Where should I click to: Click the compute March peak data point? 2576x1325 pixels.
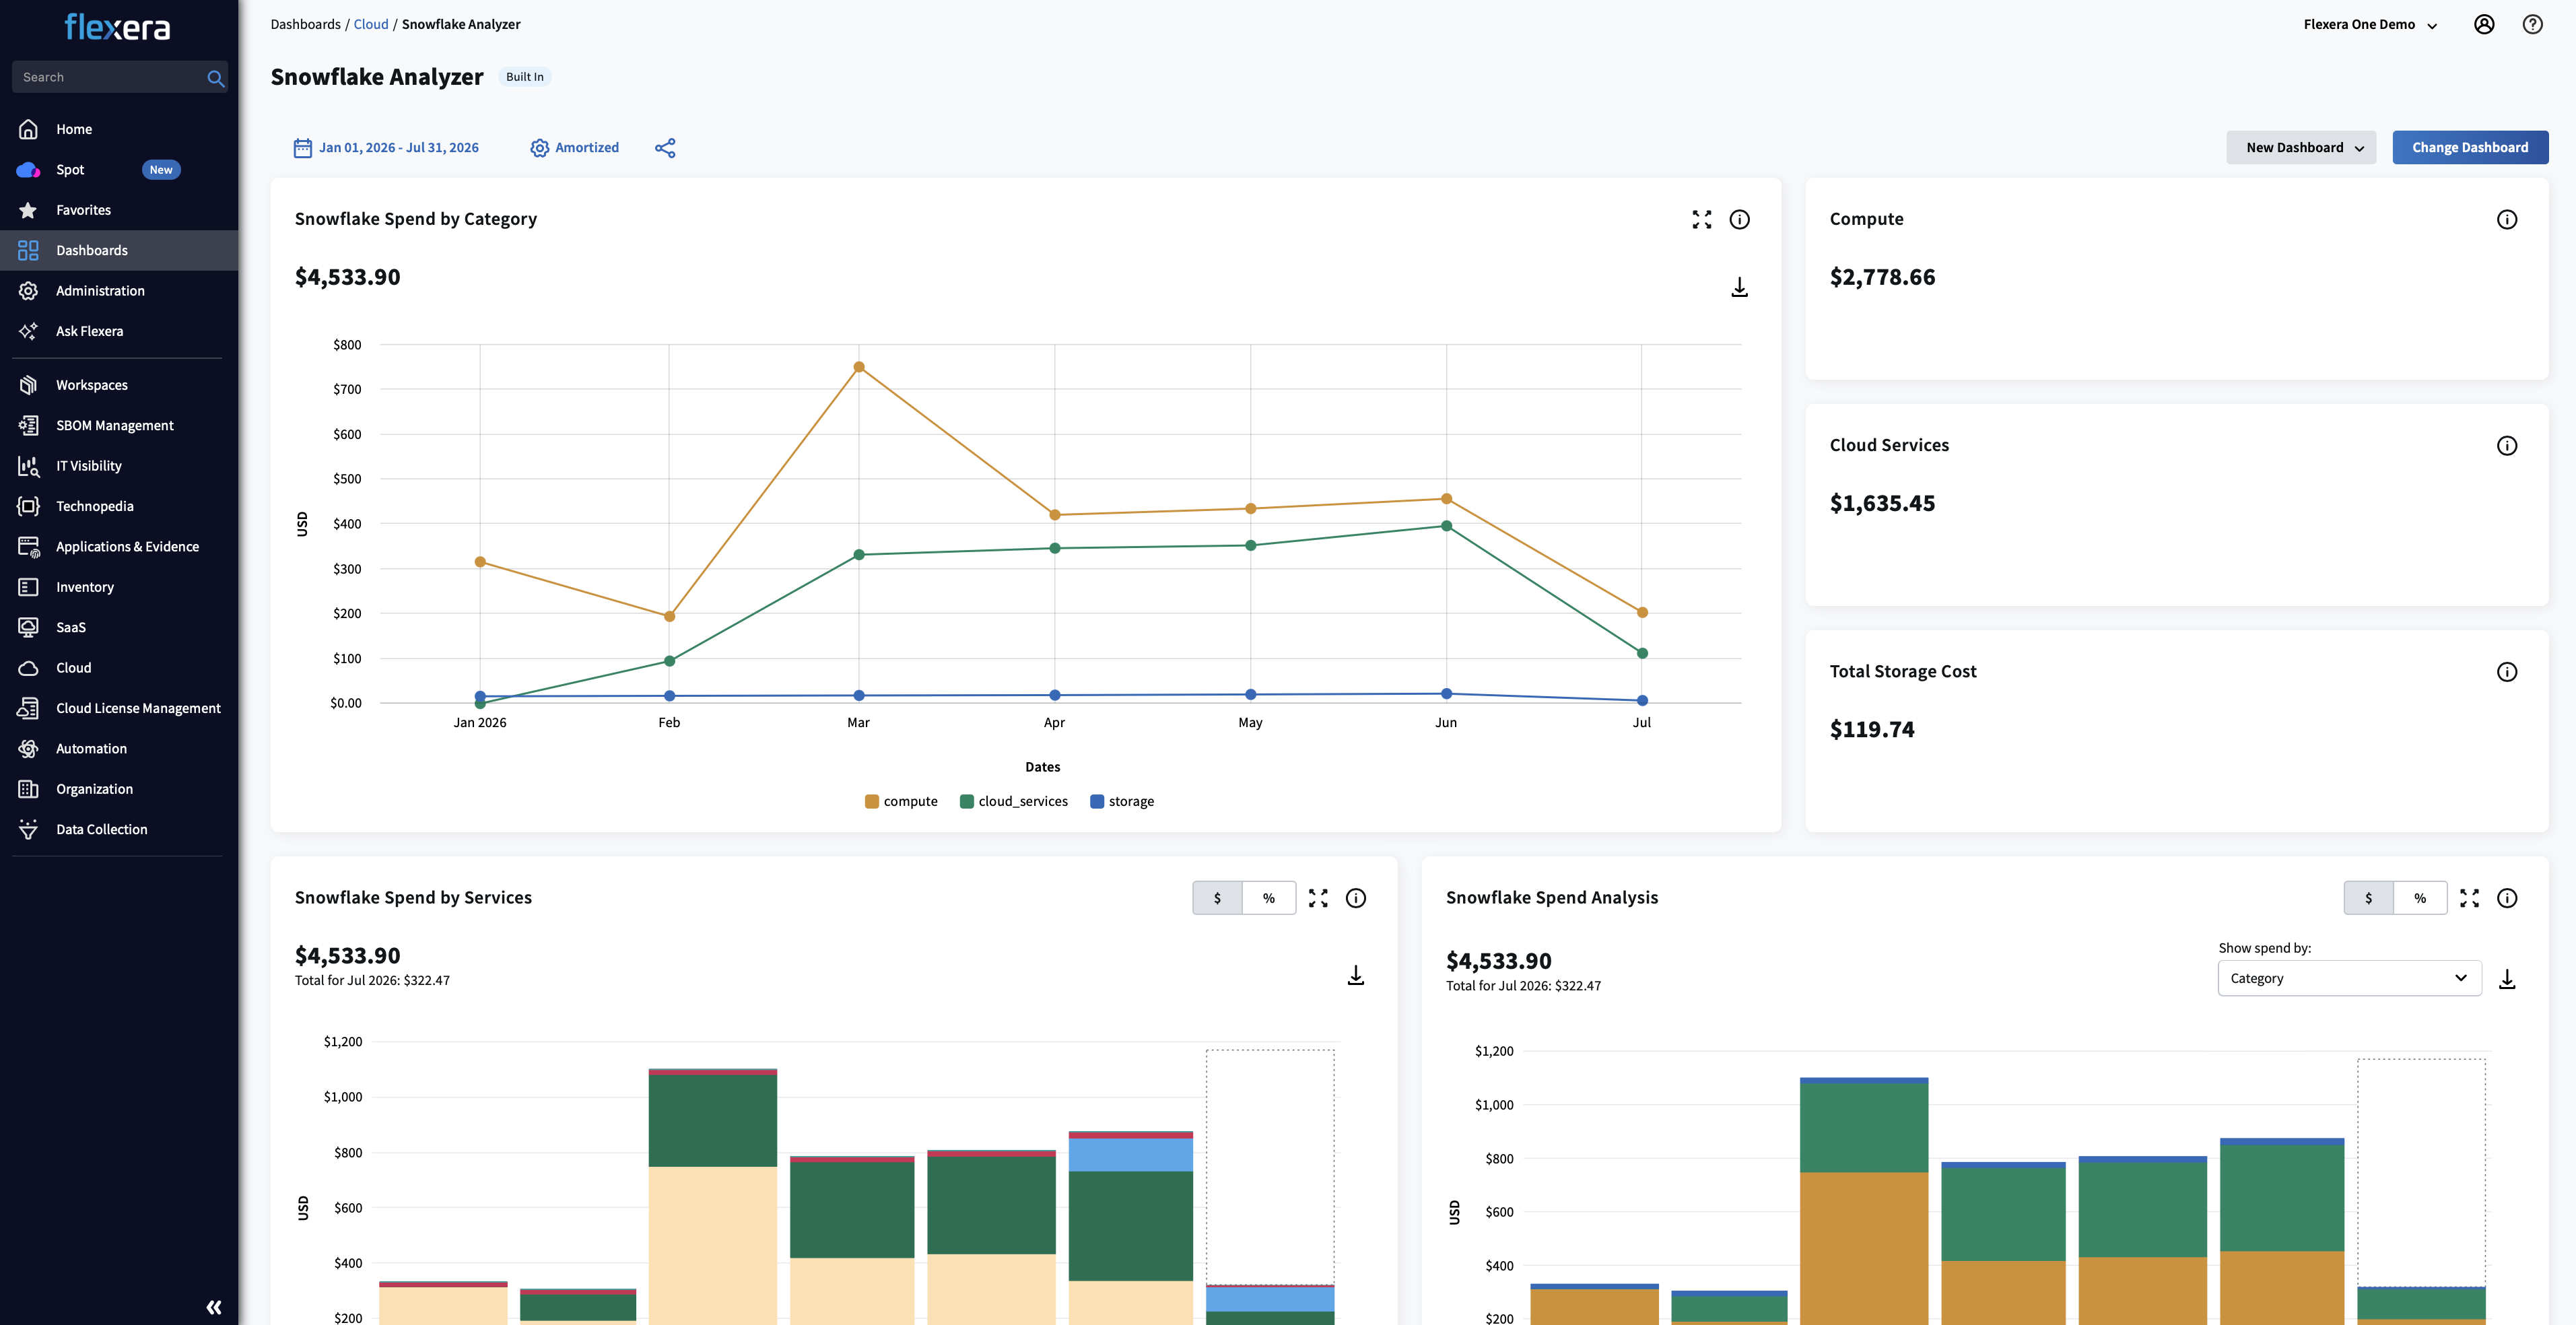coord(859,367)
